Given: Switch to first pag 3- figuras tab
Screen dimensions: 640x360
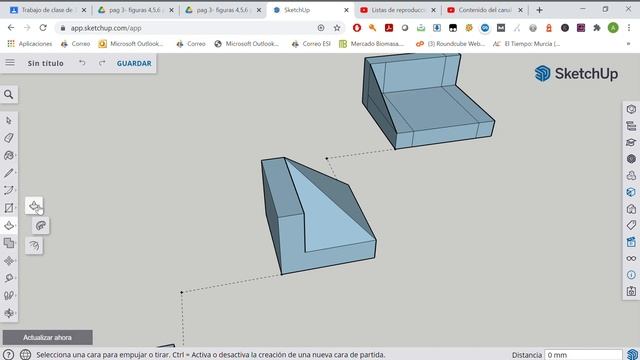Looking at the screenshot, I should coord(135,10).
